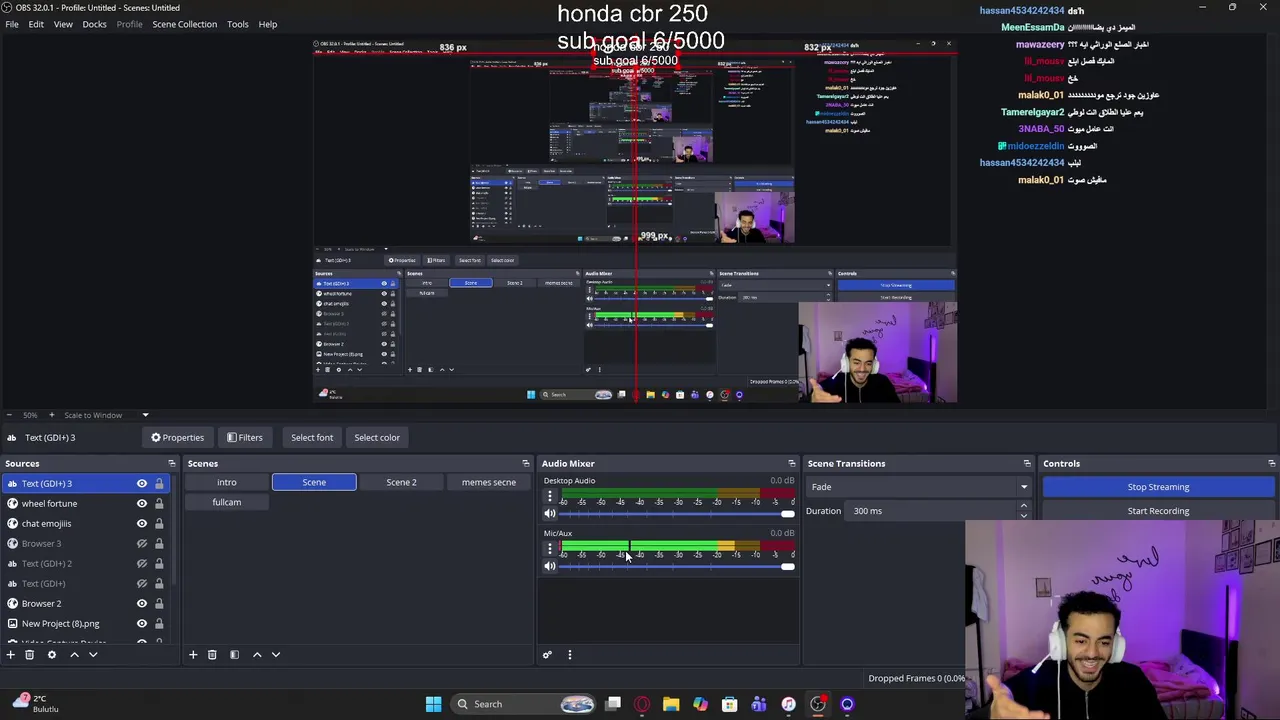Screen dimensions: 1280x720
Task: Move selected source down
Action: coord(93,655)
